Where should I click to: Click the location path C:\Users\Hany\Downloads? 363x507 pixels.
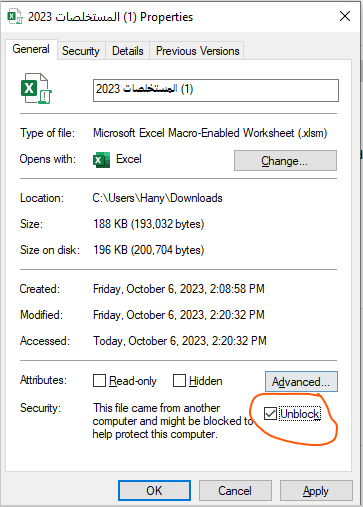click(x=157, y=198)
